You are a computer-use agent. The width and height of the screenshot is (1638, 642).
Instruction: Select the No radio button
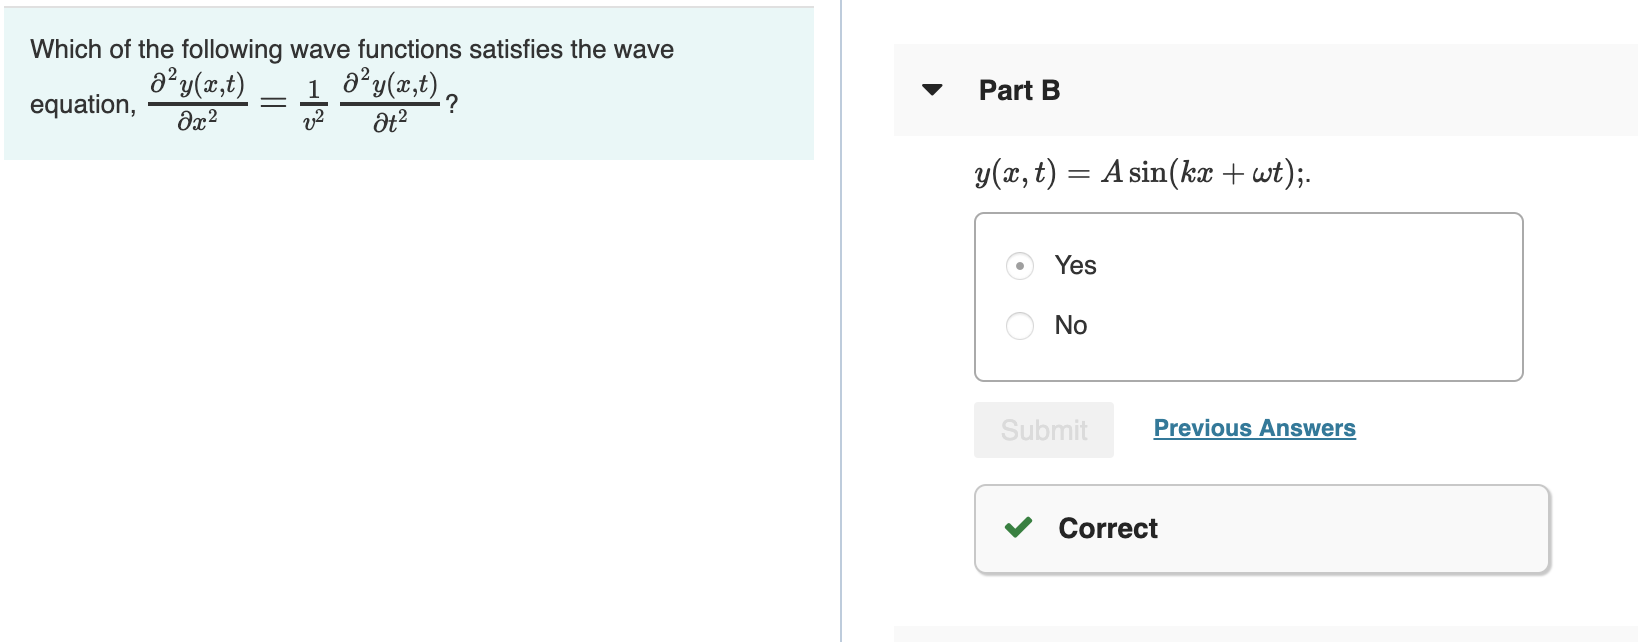(1019, 325)
